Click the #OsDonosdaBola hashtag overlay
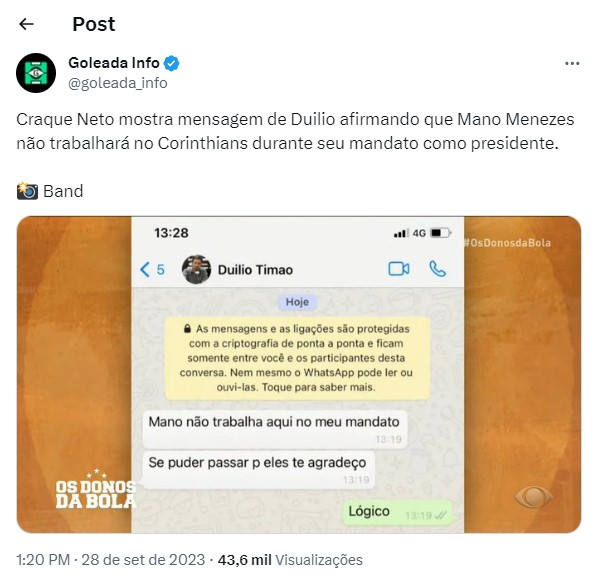The height and width of the screenshot is (584, 595). (507, 243)
